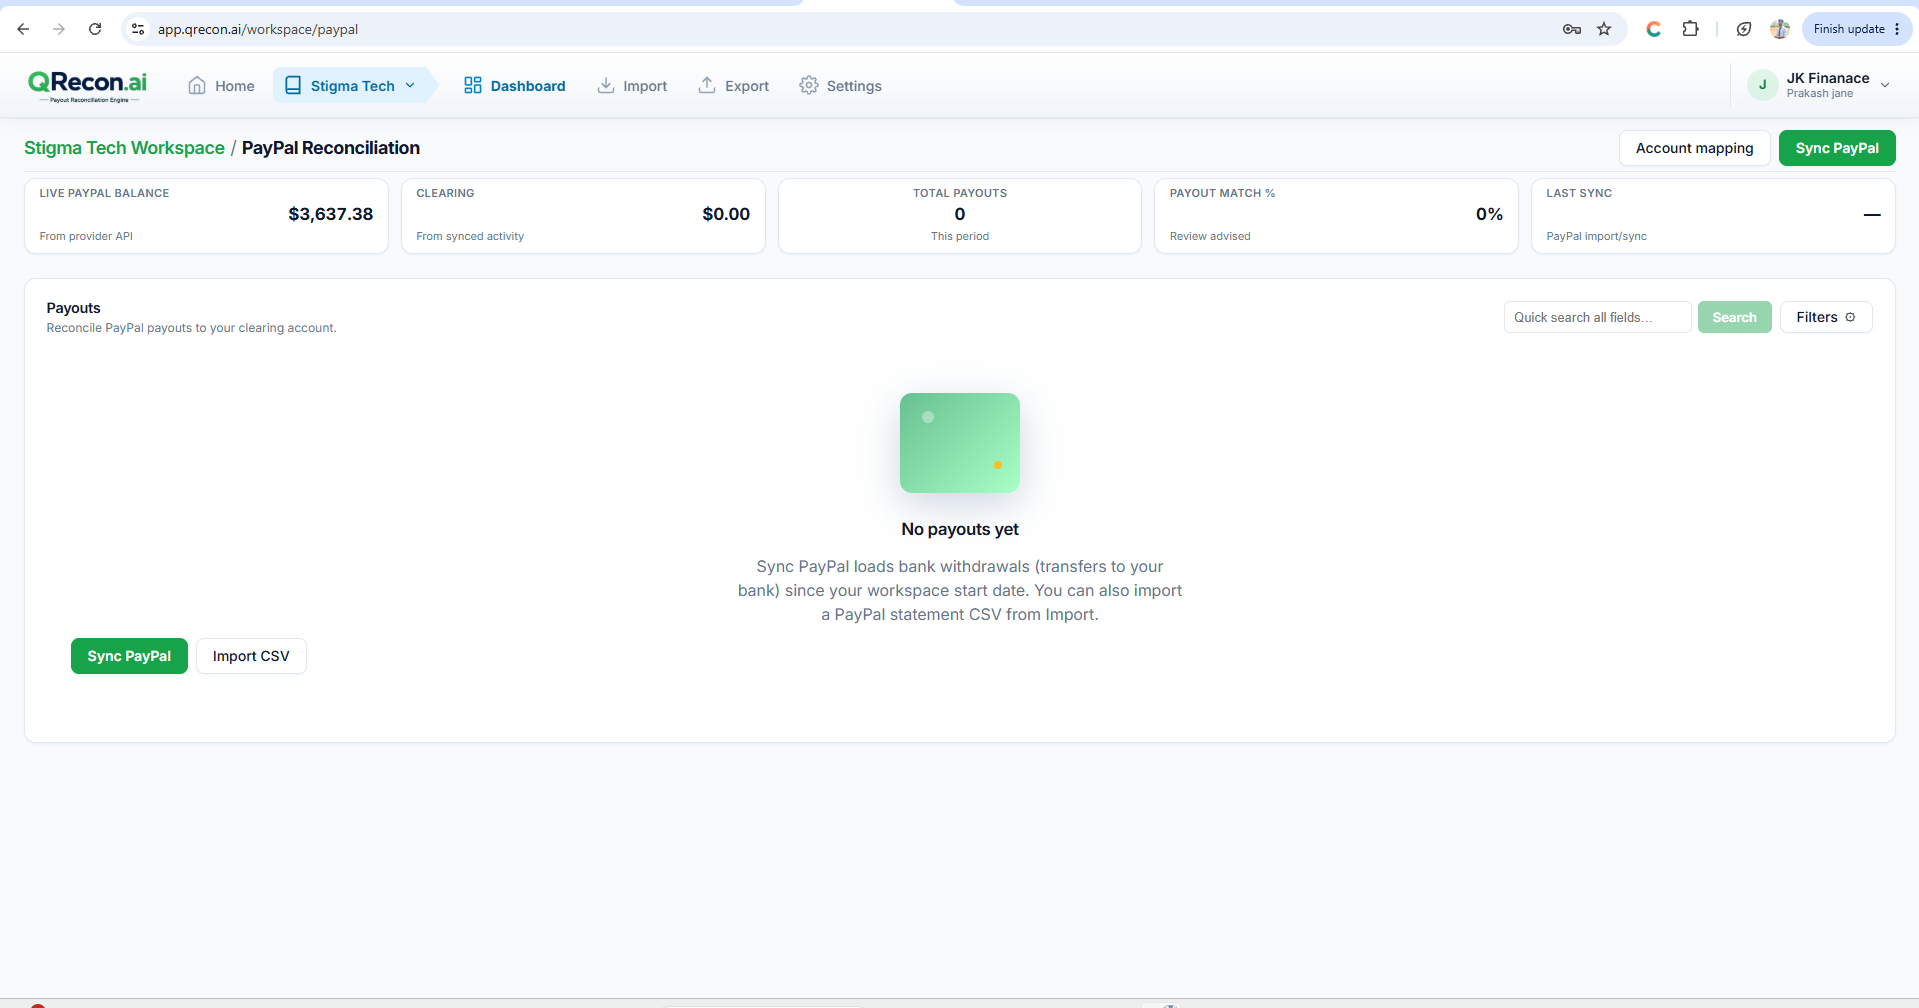Go to Home in navigation bar
The image size is (1919, 1008).
point(221,86)
